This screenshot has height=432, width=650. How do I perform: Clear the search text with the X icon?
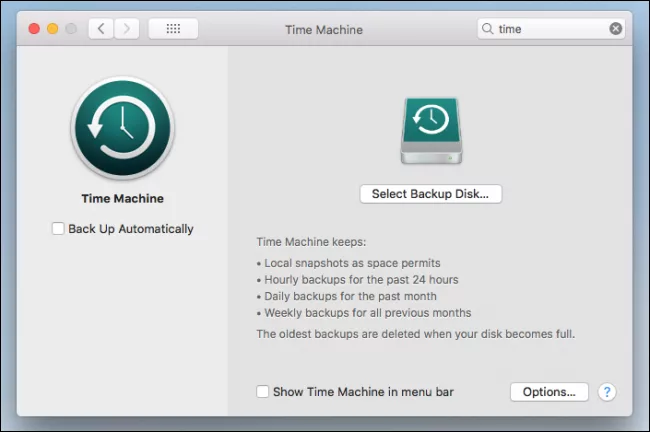616,29
